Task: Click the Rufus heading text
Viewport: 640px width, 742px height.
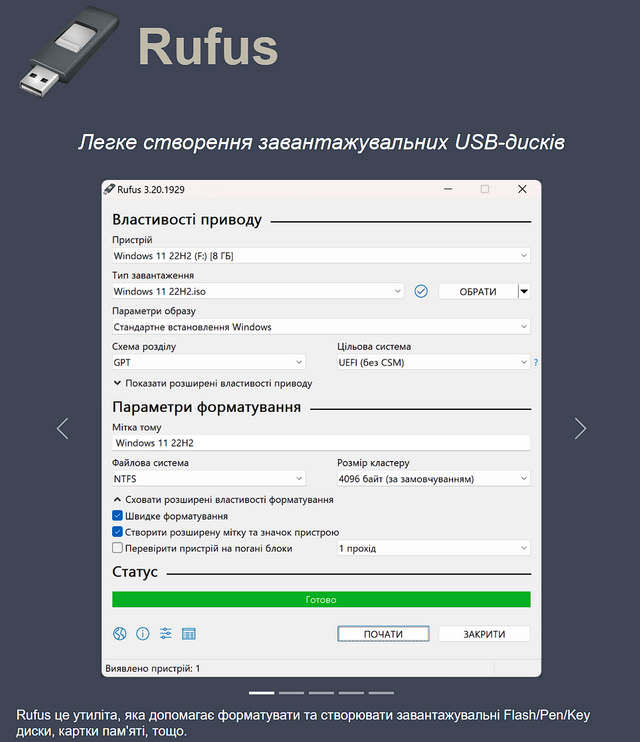Action: point(207,47)
